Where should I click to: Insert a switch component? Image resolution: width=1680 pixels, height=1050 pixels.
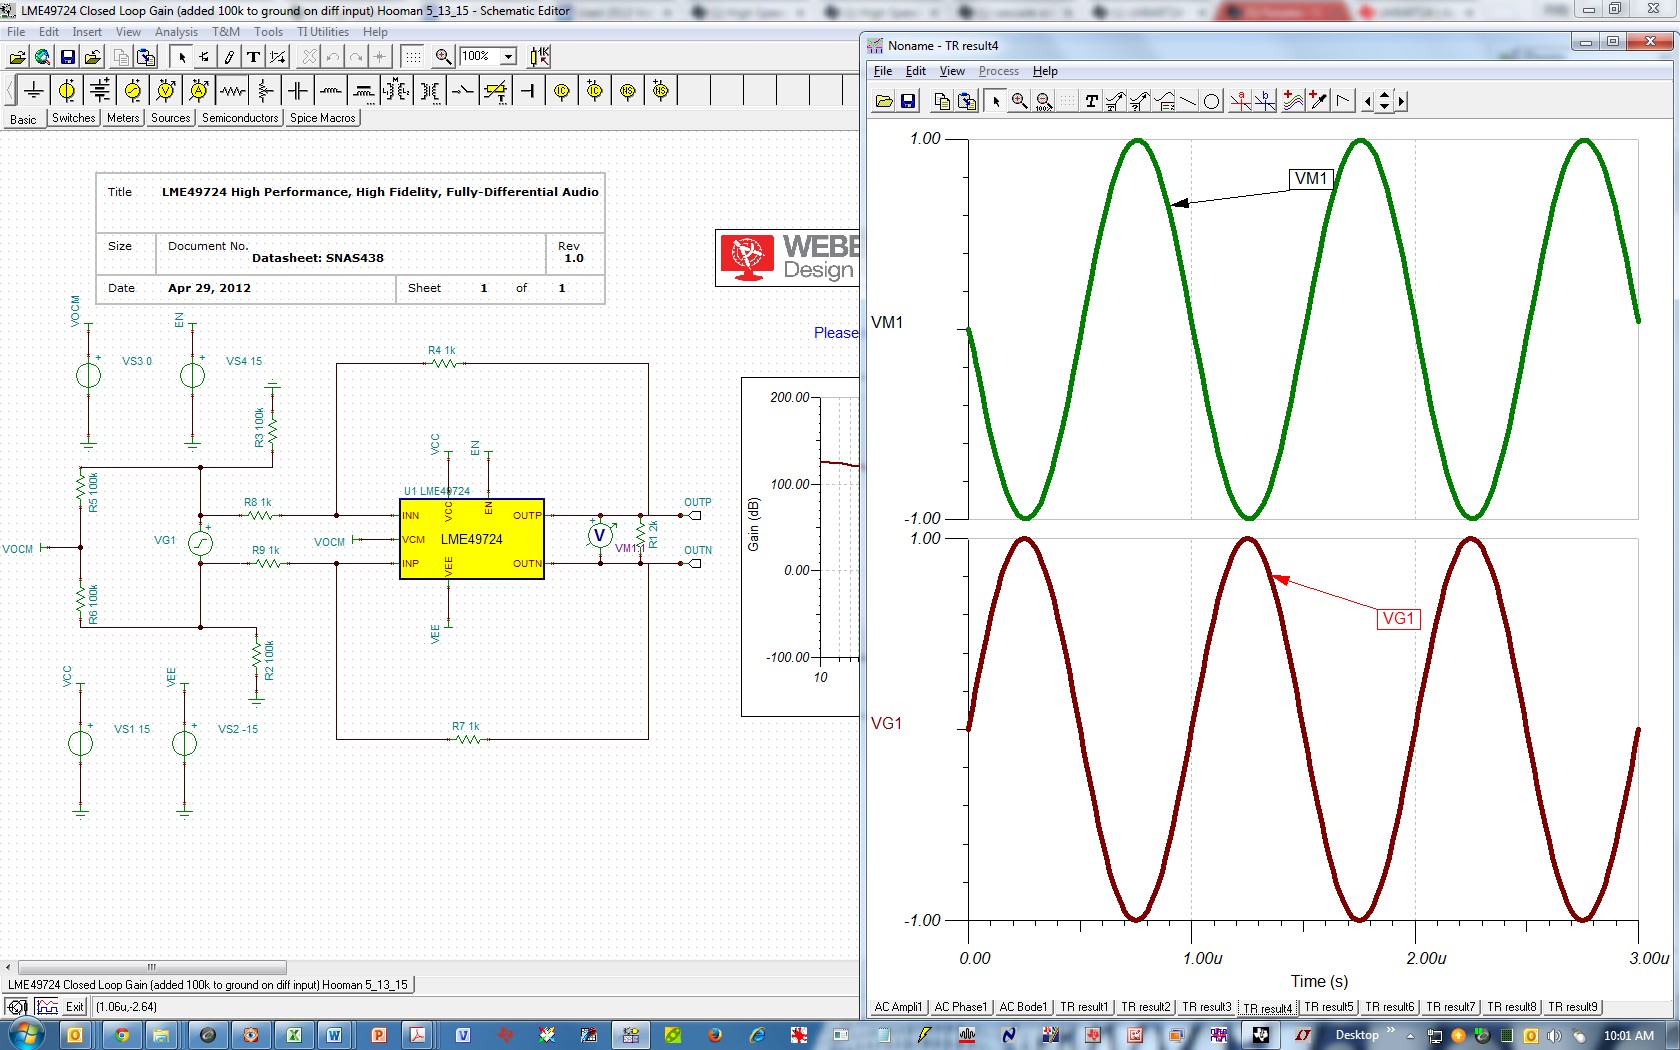coord(463,91)
